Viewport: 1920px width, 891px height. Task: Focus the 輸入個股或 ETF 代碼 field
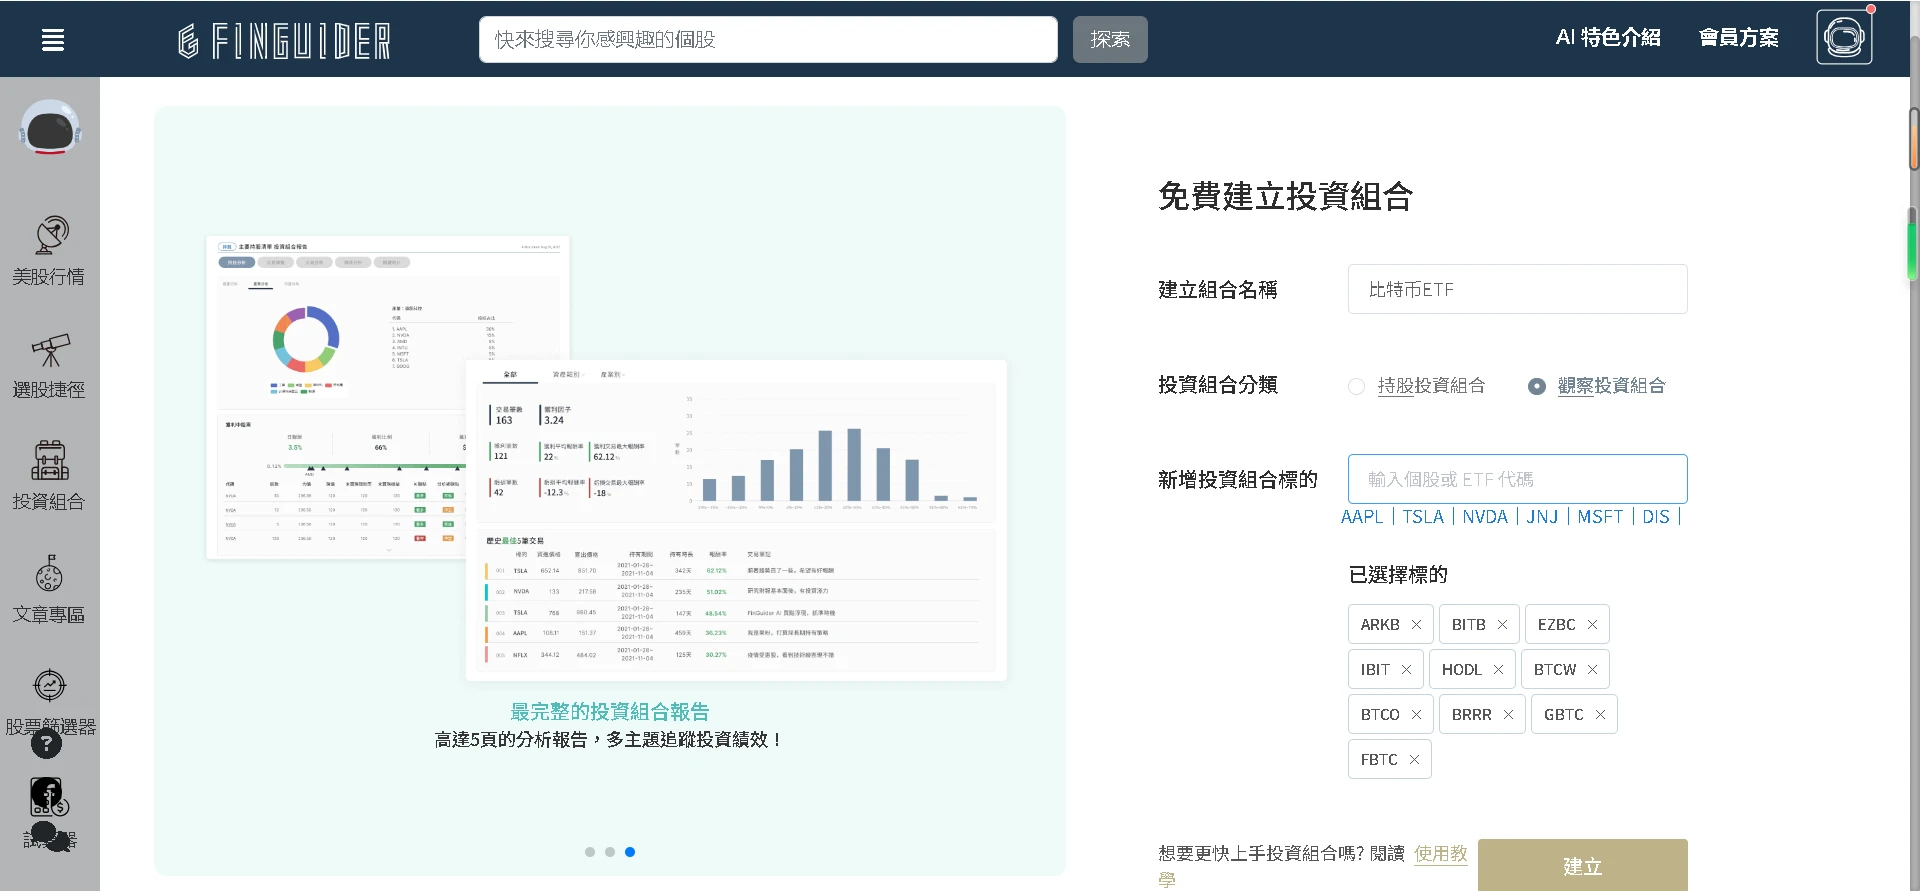[1517, 480]
